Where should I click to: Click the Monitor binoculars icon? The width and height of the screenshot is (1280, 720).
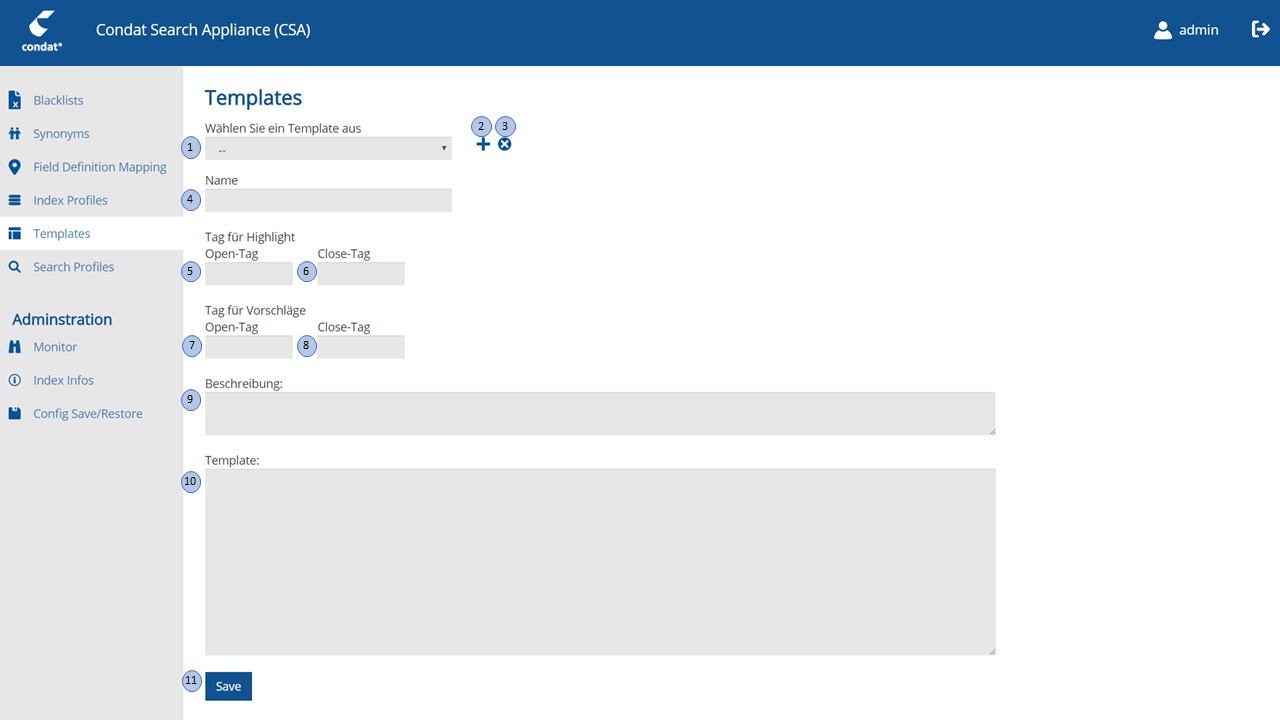coord(15,347)
